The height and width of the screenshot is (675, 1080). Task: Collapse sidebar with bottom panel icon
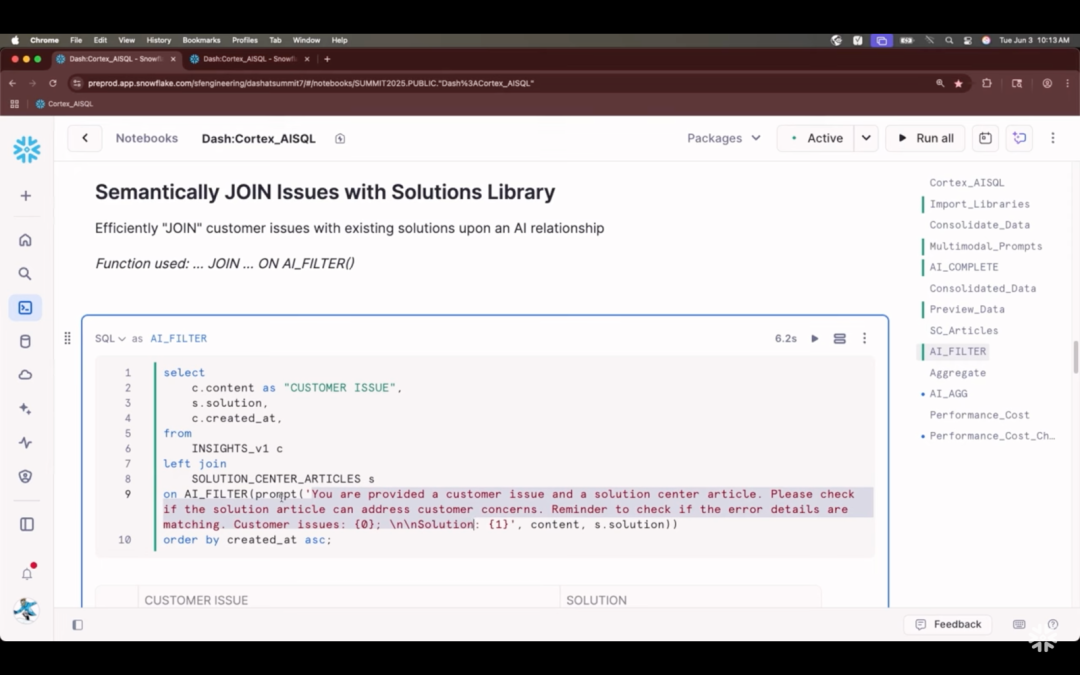click(77, 625)
